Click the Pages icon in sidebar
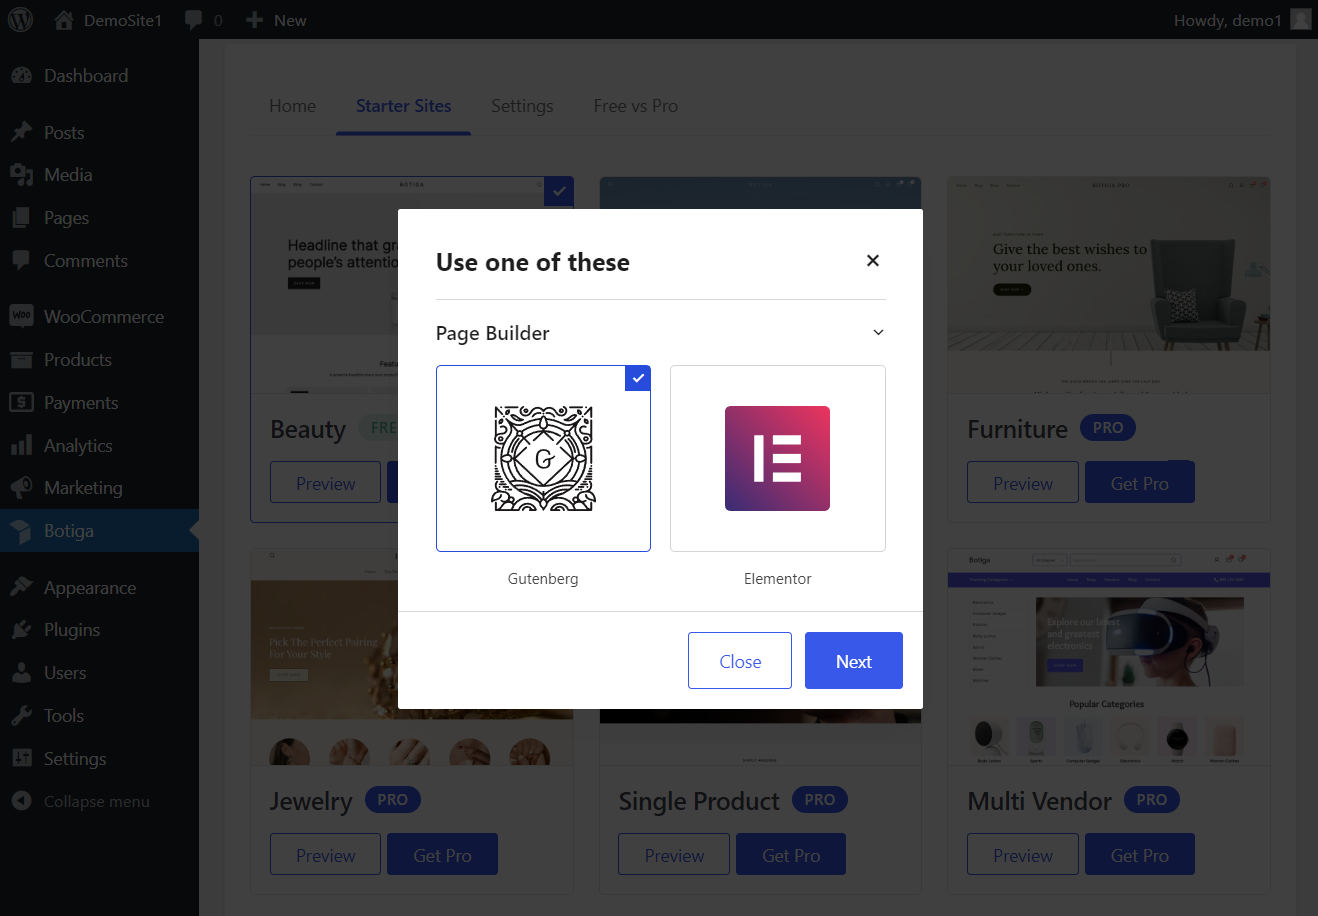1318x916 pixels. point(21,218)
